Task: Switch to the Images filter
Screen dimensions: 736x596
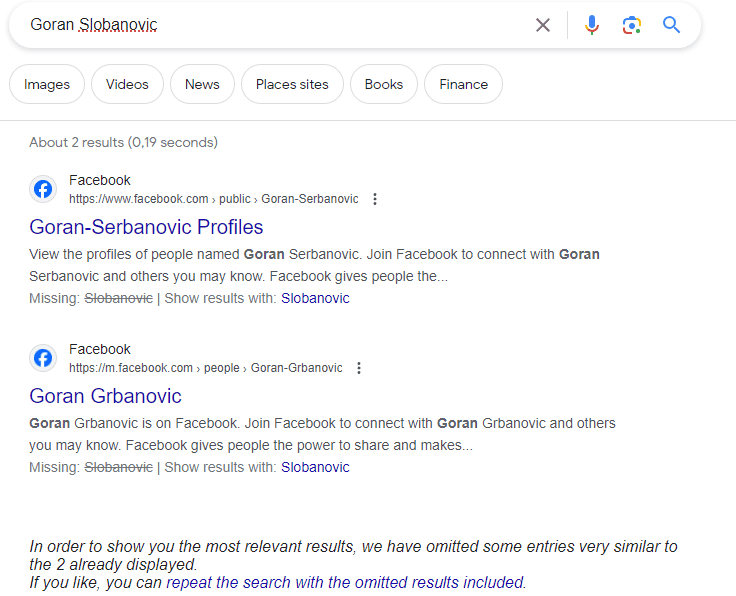Action: (47, 84)
